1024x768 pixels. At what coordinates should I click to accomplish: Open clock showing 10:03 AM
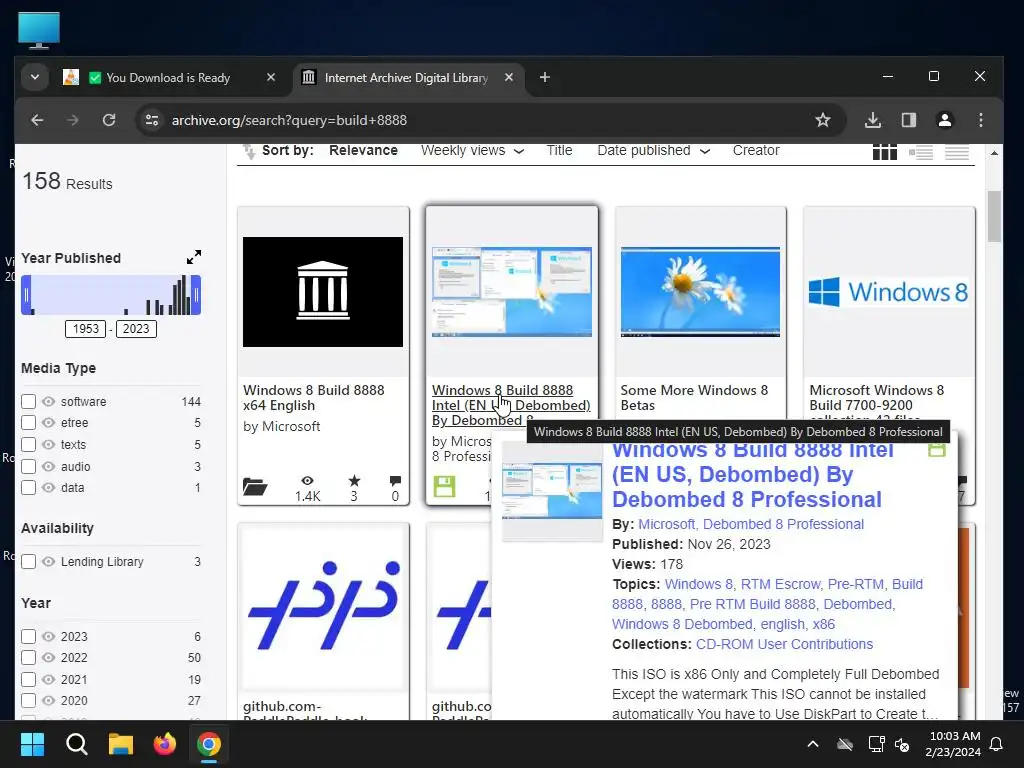click(x=954, y=744)
